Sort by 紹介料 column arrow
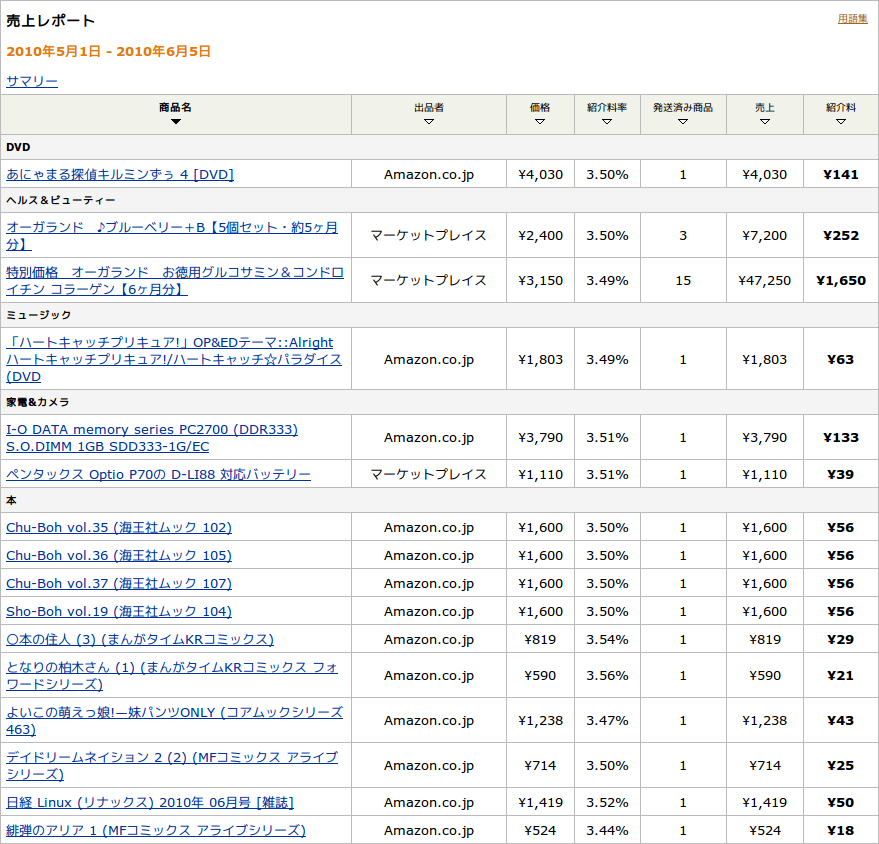Image resolution: width=879 pixels, height=844 pixels. pos(841,122)
